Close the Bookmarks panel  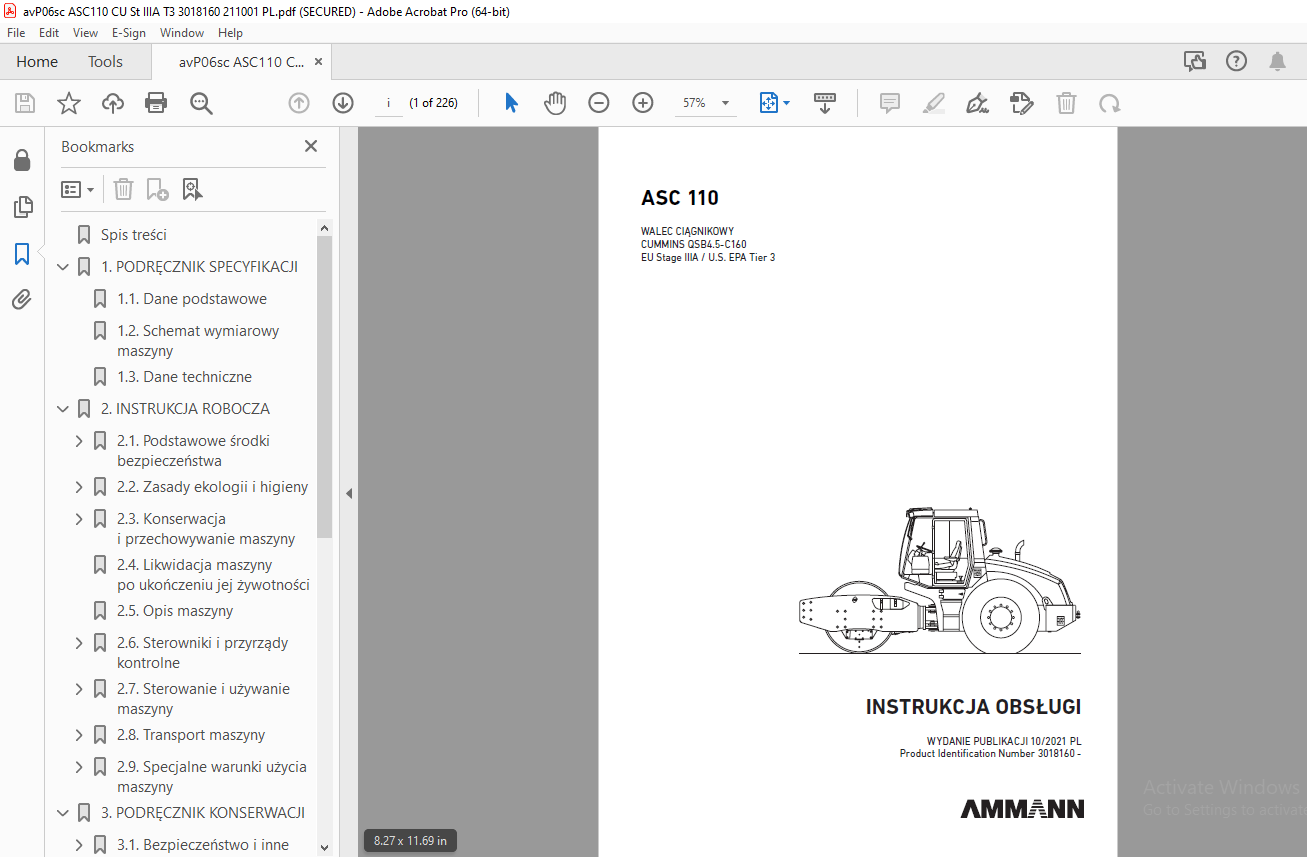click(311, 147)
